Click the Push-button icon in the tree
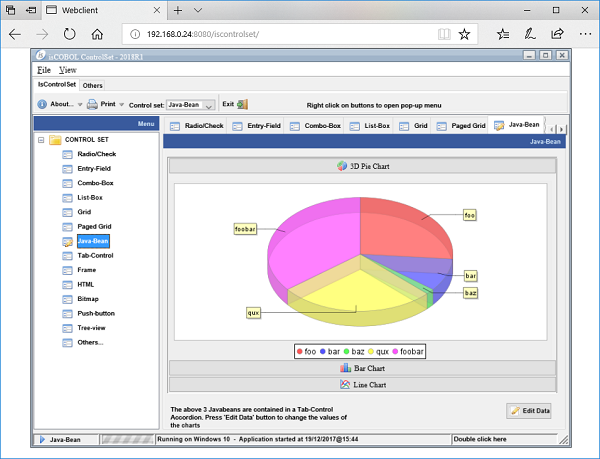The height and width of the screenshot is (459, 600). click(x=67, y=313)
